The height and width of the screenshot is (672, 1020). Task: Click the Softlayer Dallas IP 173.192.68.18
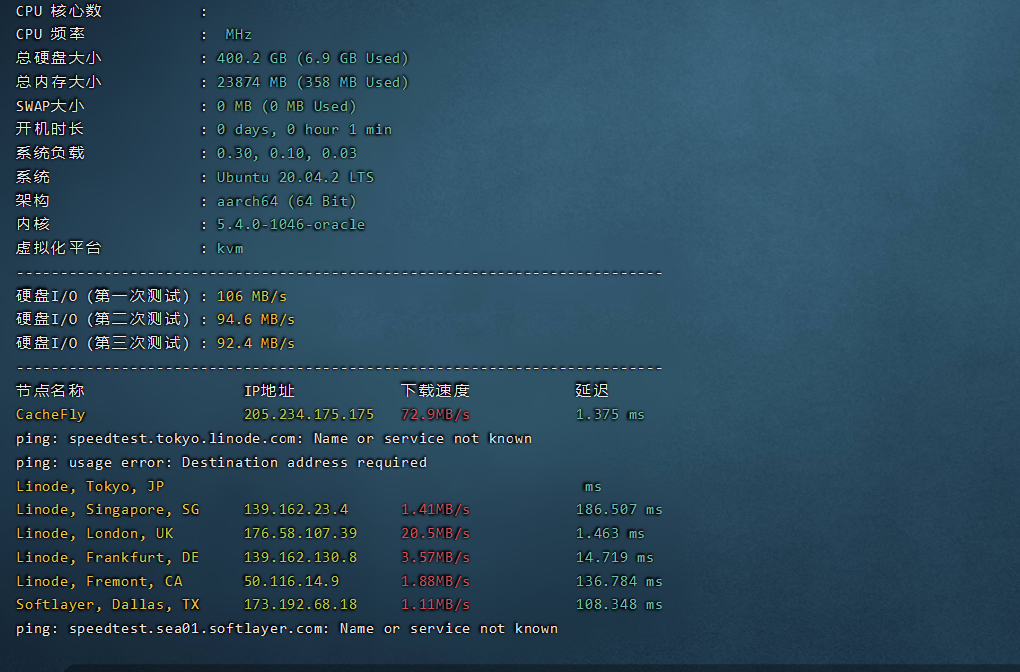300,604
